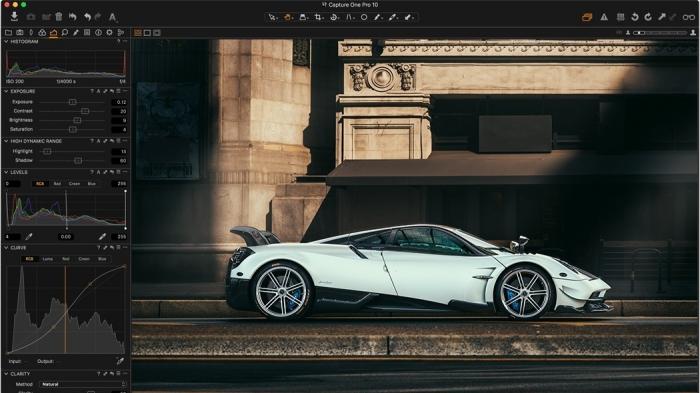Screen dimensions: 700x393
Task: Click the Rotate Left icon in toolbar
Action: coord(634,17)
